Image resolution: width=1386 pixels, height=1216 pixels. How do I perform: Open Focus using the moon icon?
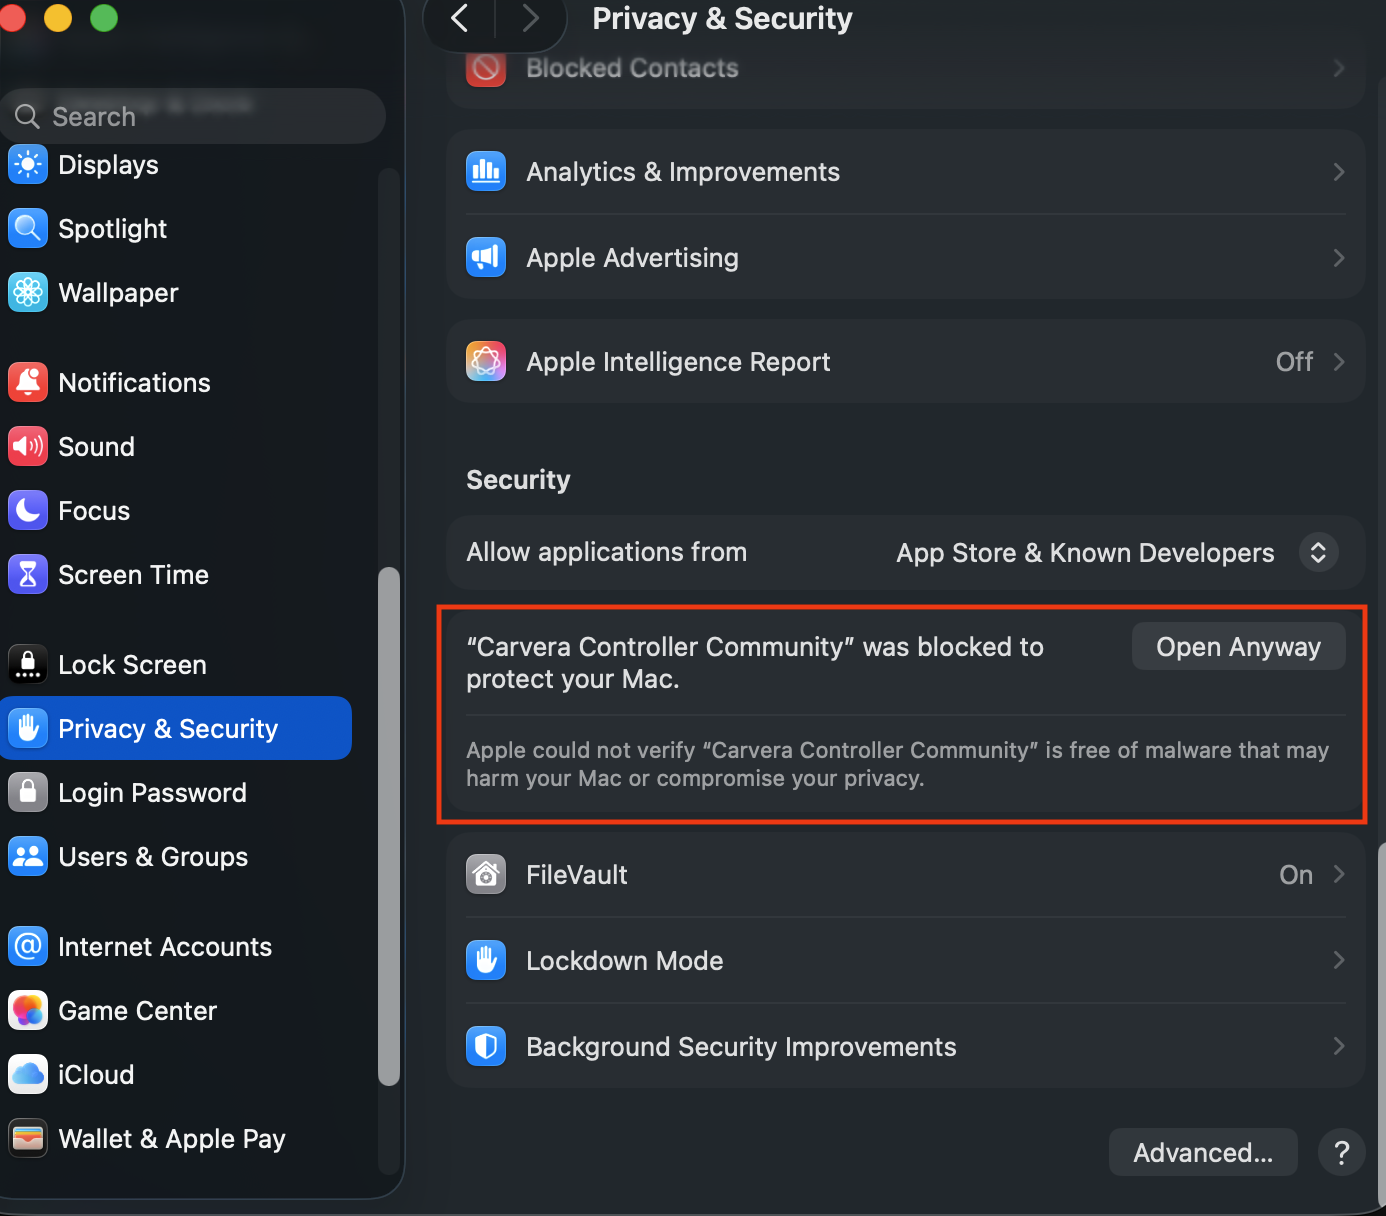pyautogui.click(x=28, y=511)
